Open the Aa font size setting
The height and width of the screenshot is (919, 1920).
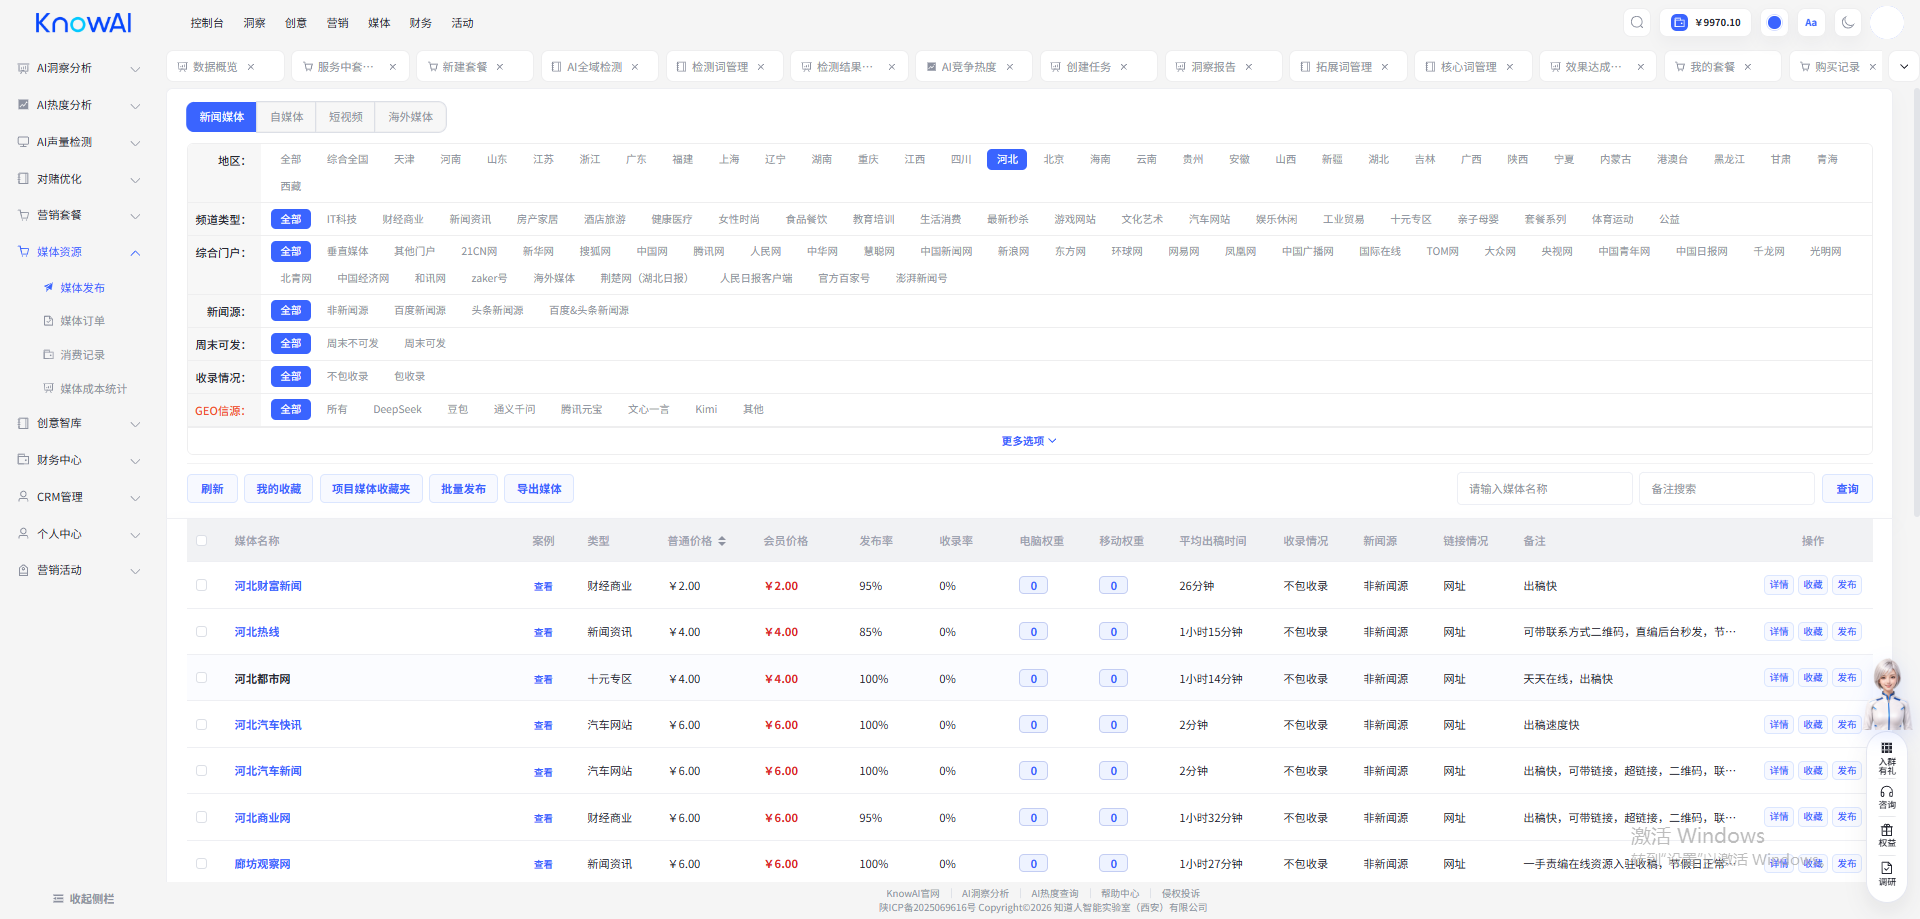coord(1811,22)
